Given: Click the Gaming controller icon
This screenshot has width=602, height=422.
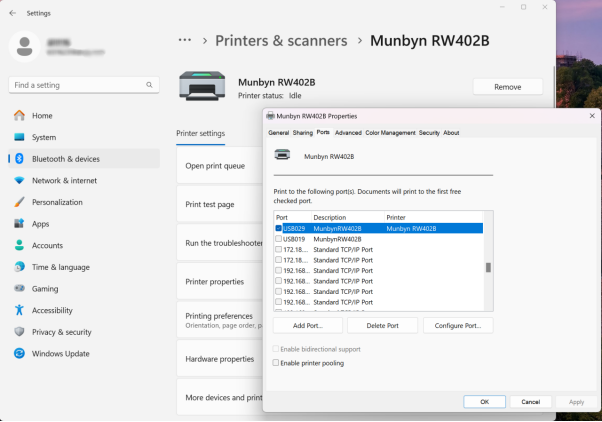Looking at the screenshot, I should 19,288.
